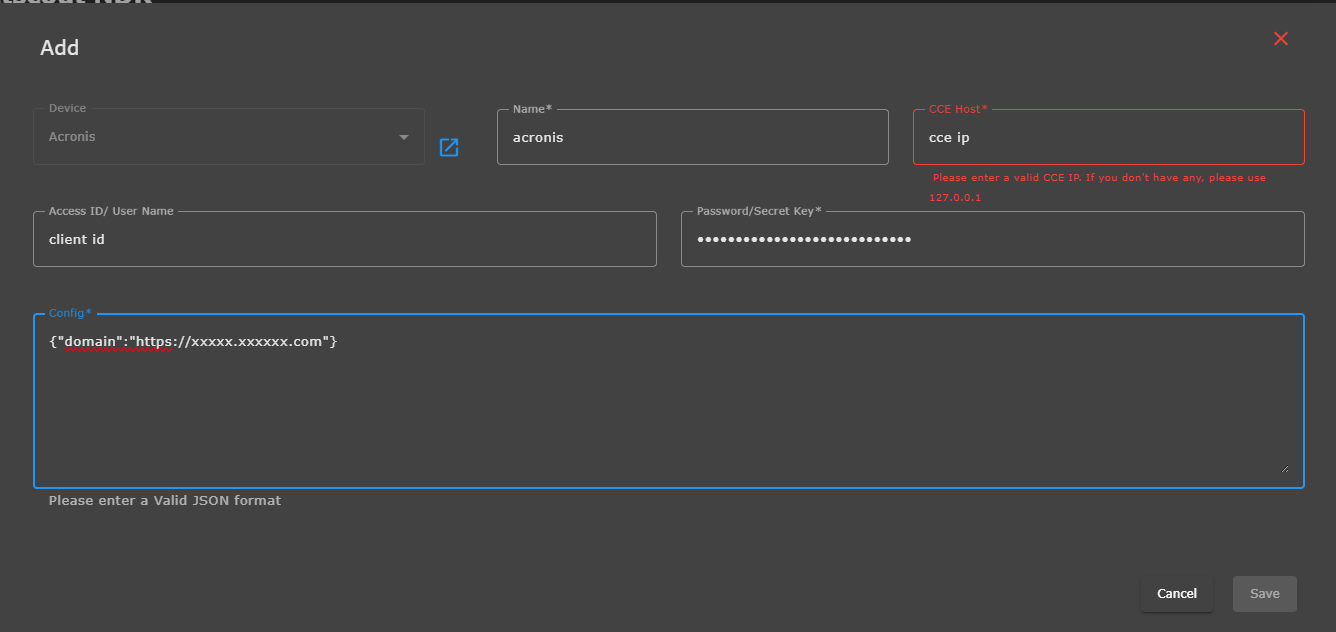Expand the Device dropdown arrow
The image size is (1336, 632).
click(404, 137)
